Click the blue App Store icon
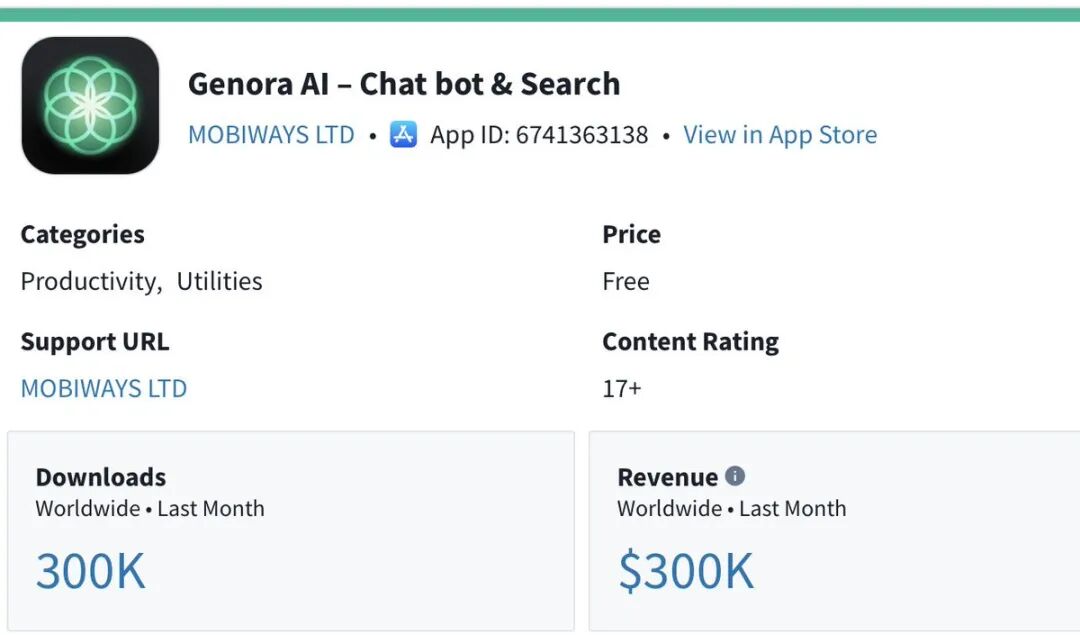This screenshot has width=1080, height=635. tap(403, 135)
